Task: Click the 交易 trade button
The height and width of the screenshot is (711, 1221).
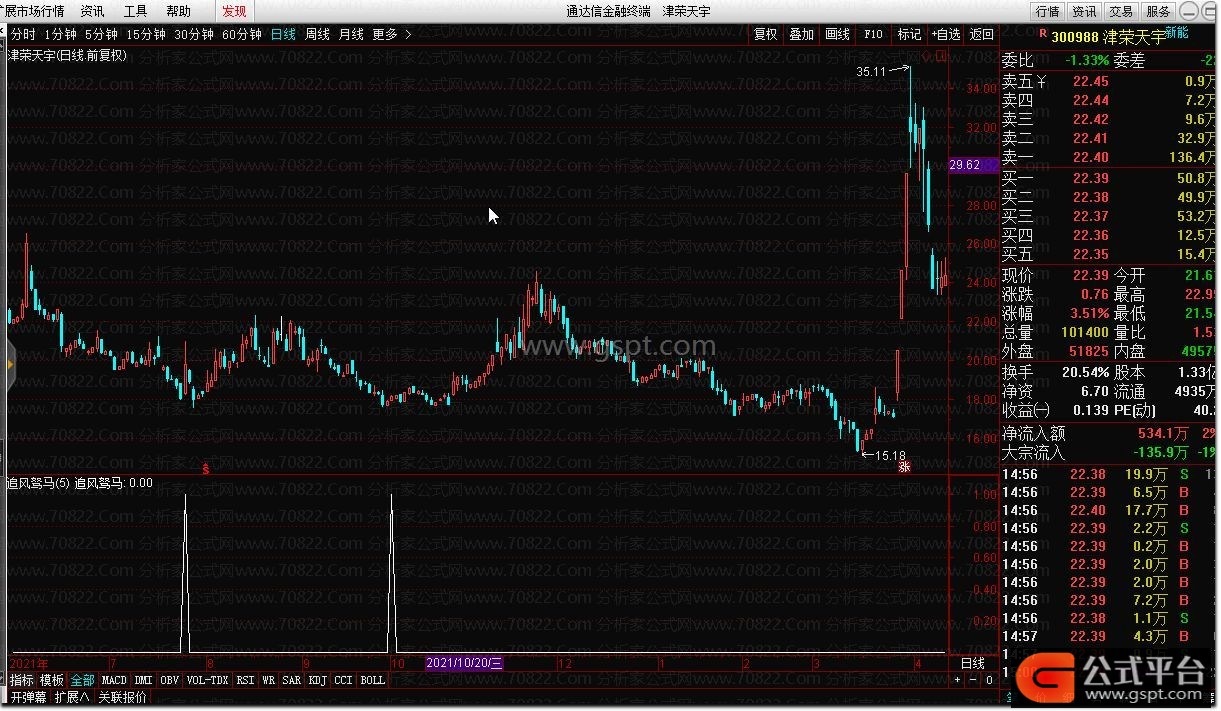Action: click(x=1121, y=11)
